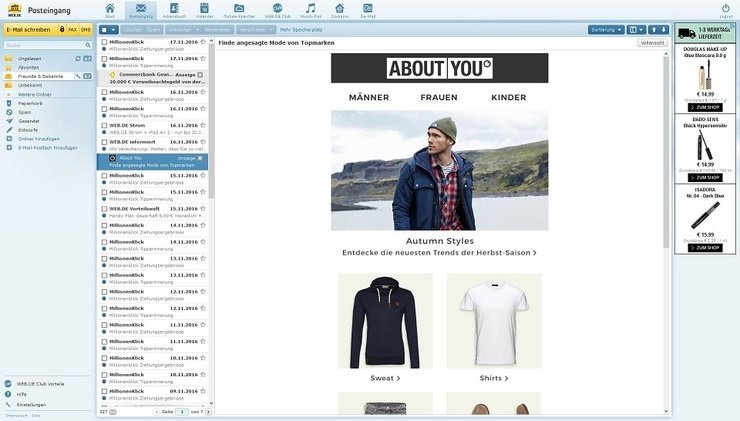Open the MÄNNER category in newsletter
The image size is (740, 421).
[x=369, y=97]
